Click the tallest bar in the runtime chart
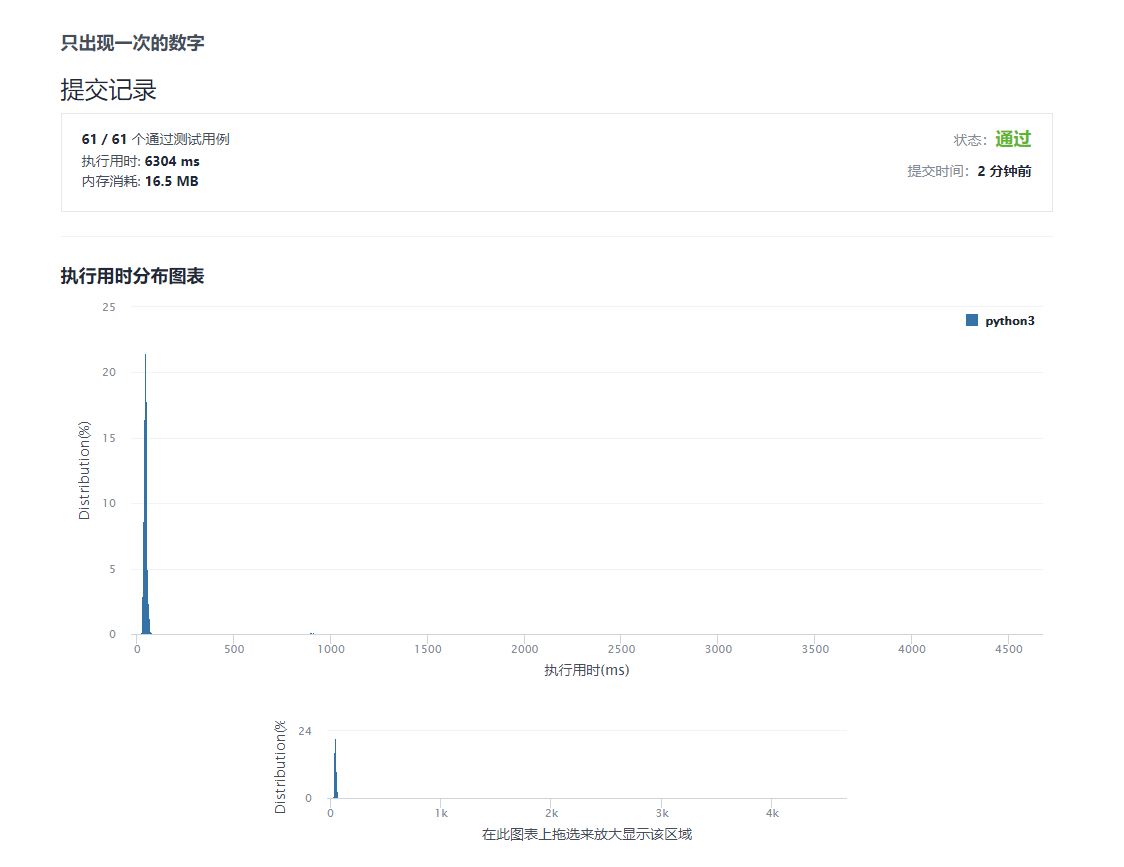Viewport: 1124px width, 867px height. pyautogui.click(x=146, y=494)
